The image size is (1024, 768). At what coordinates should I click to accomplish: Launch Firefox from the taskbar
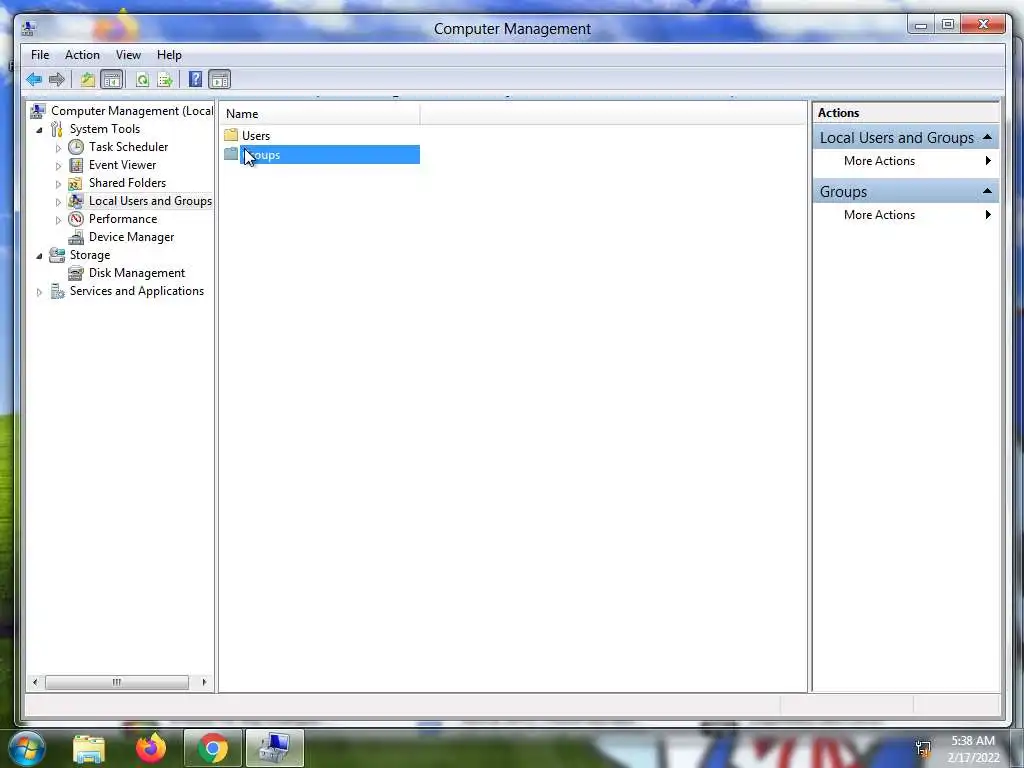tap(151, 748)
